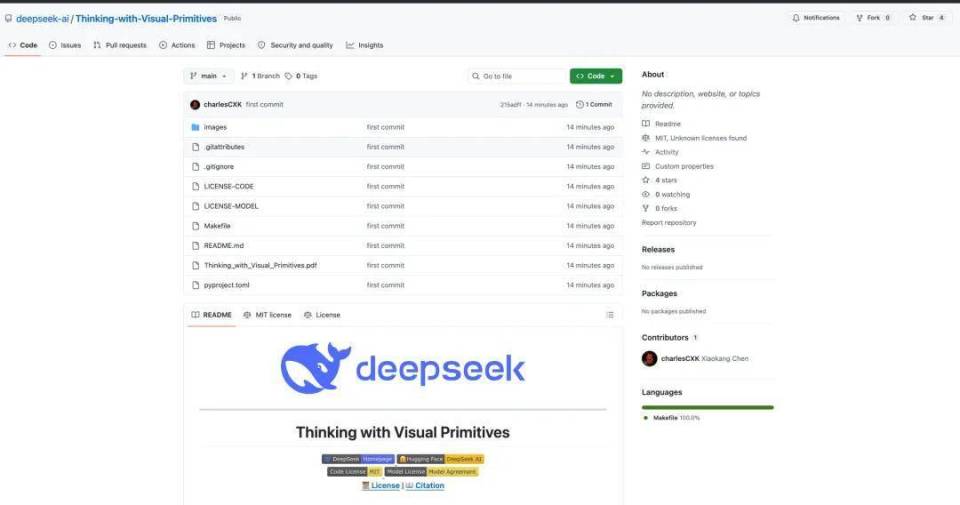Open the first commit message in header row
This screenshot has width=960, height=505.
[264, 105]
